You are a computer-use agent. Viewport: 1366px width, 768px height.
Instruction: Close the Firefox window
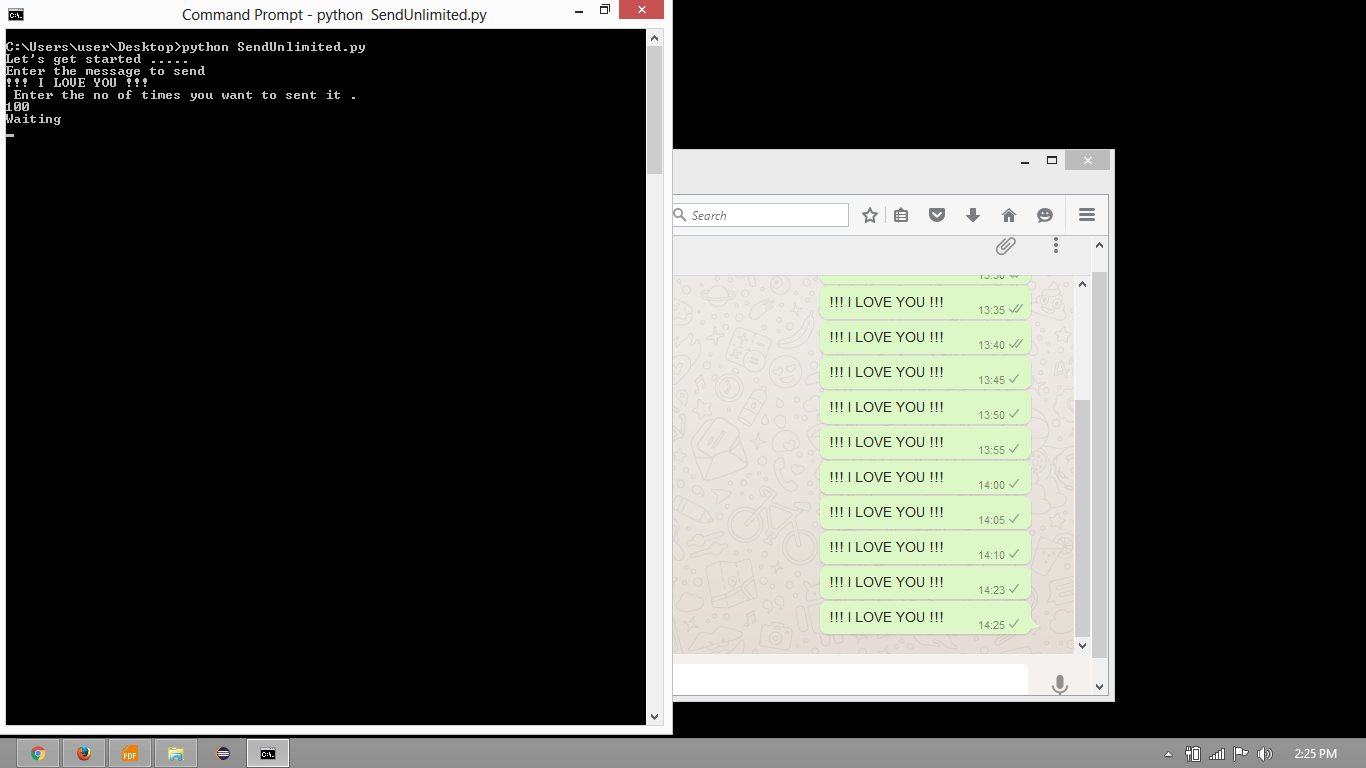pos(1087,160)
